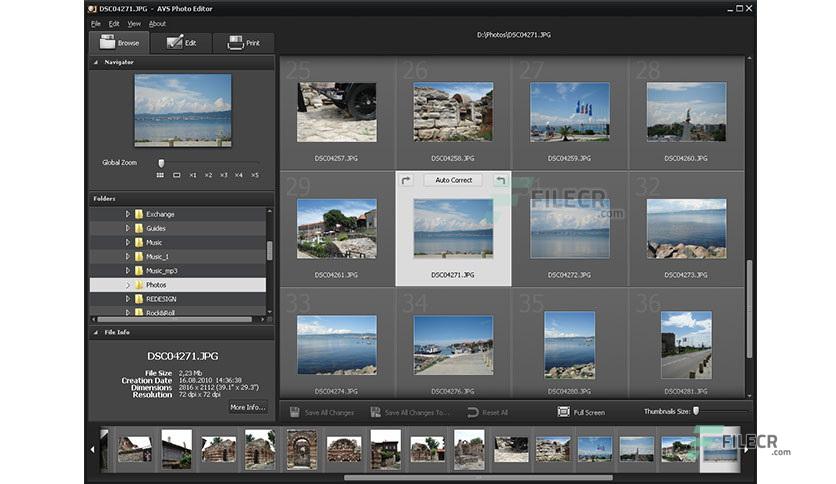Click the Save All Changes To icon
836x484 pixels.
pos(375,412)
